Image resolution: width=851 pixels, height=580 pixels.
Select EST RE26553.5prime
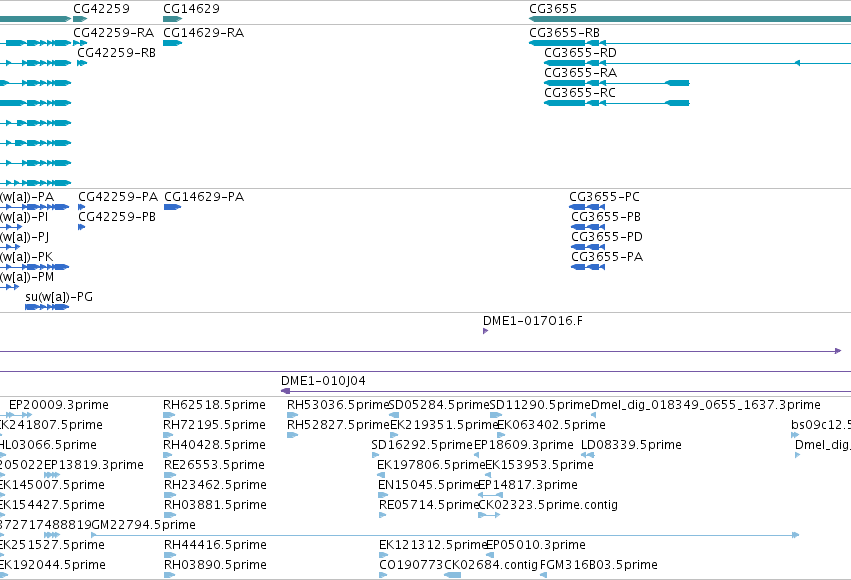point(214,465)
